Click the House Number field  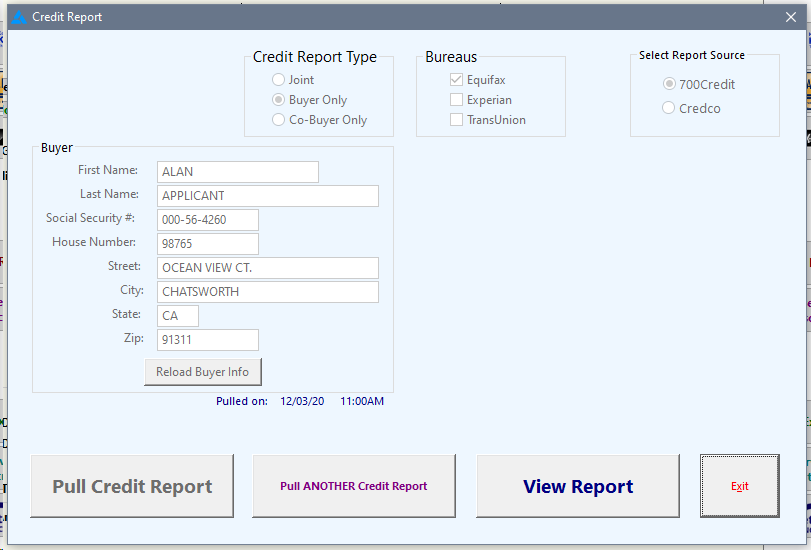click(x=208, y=244)
